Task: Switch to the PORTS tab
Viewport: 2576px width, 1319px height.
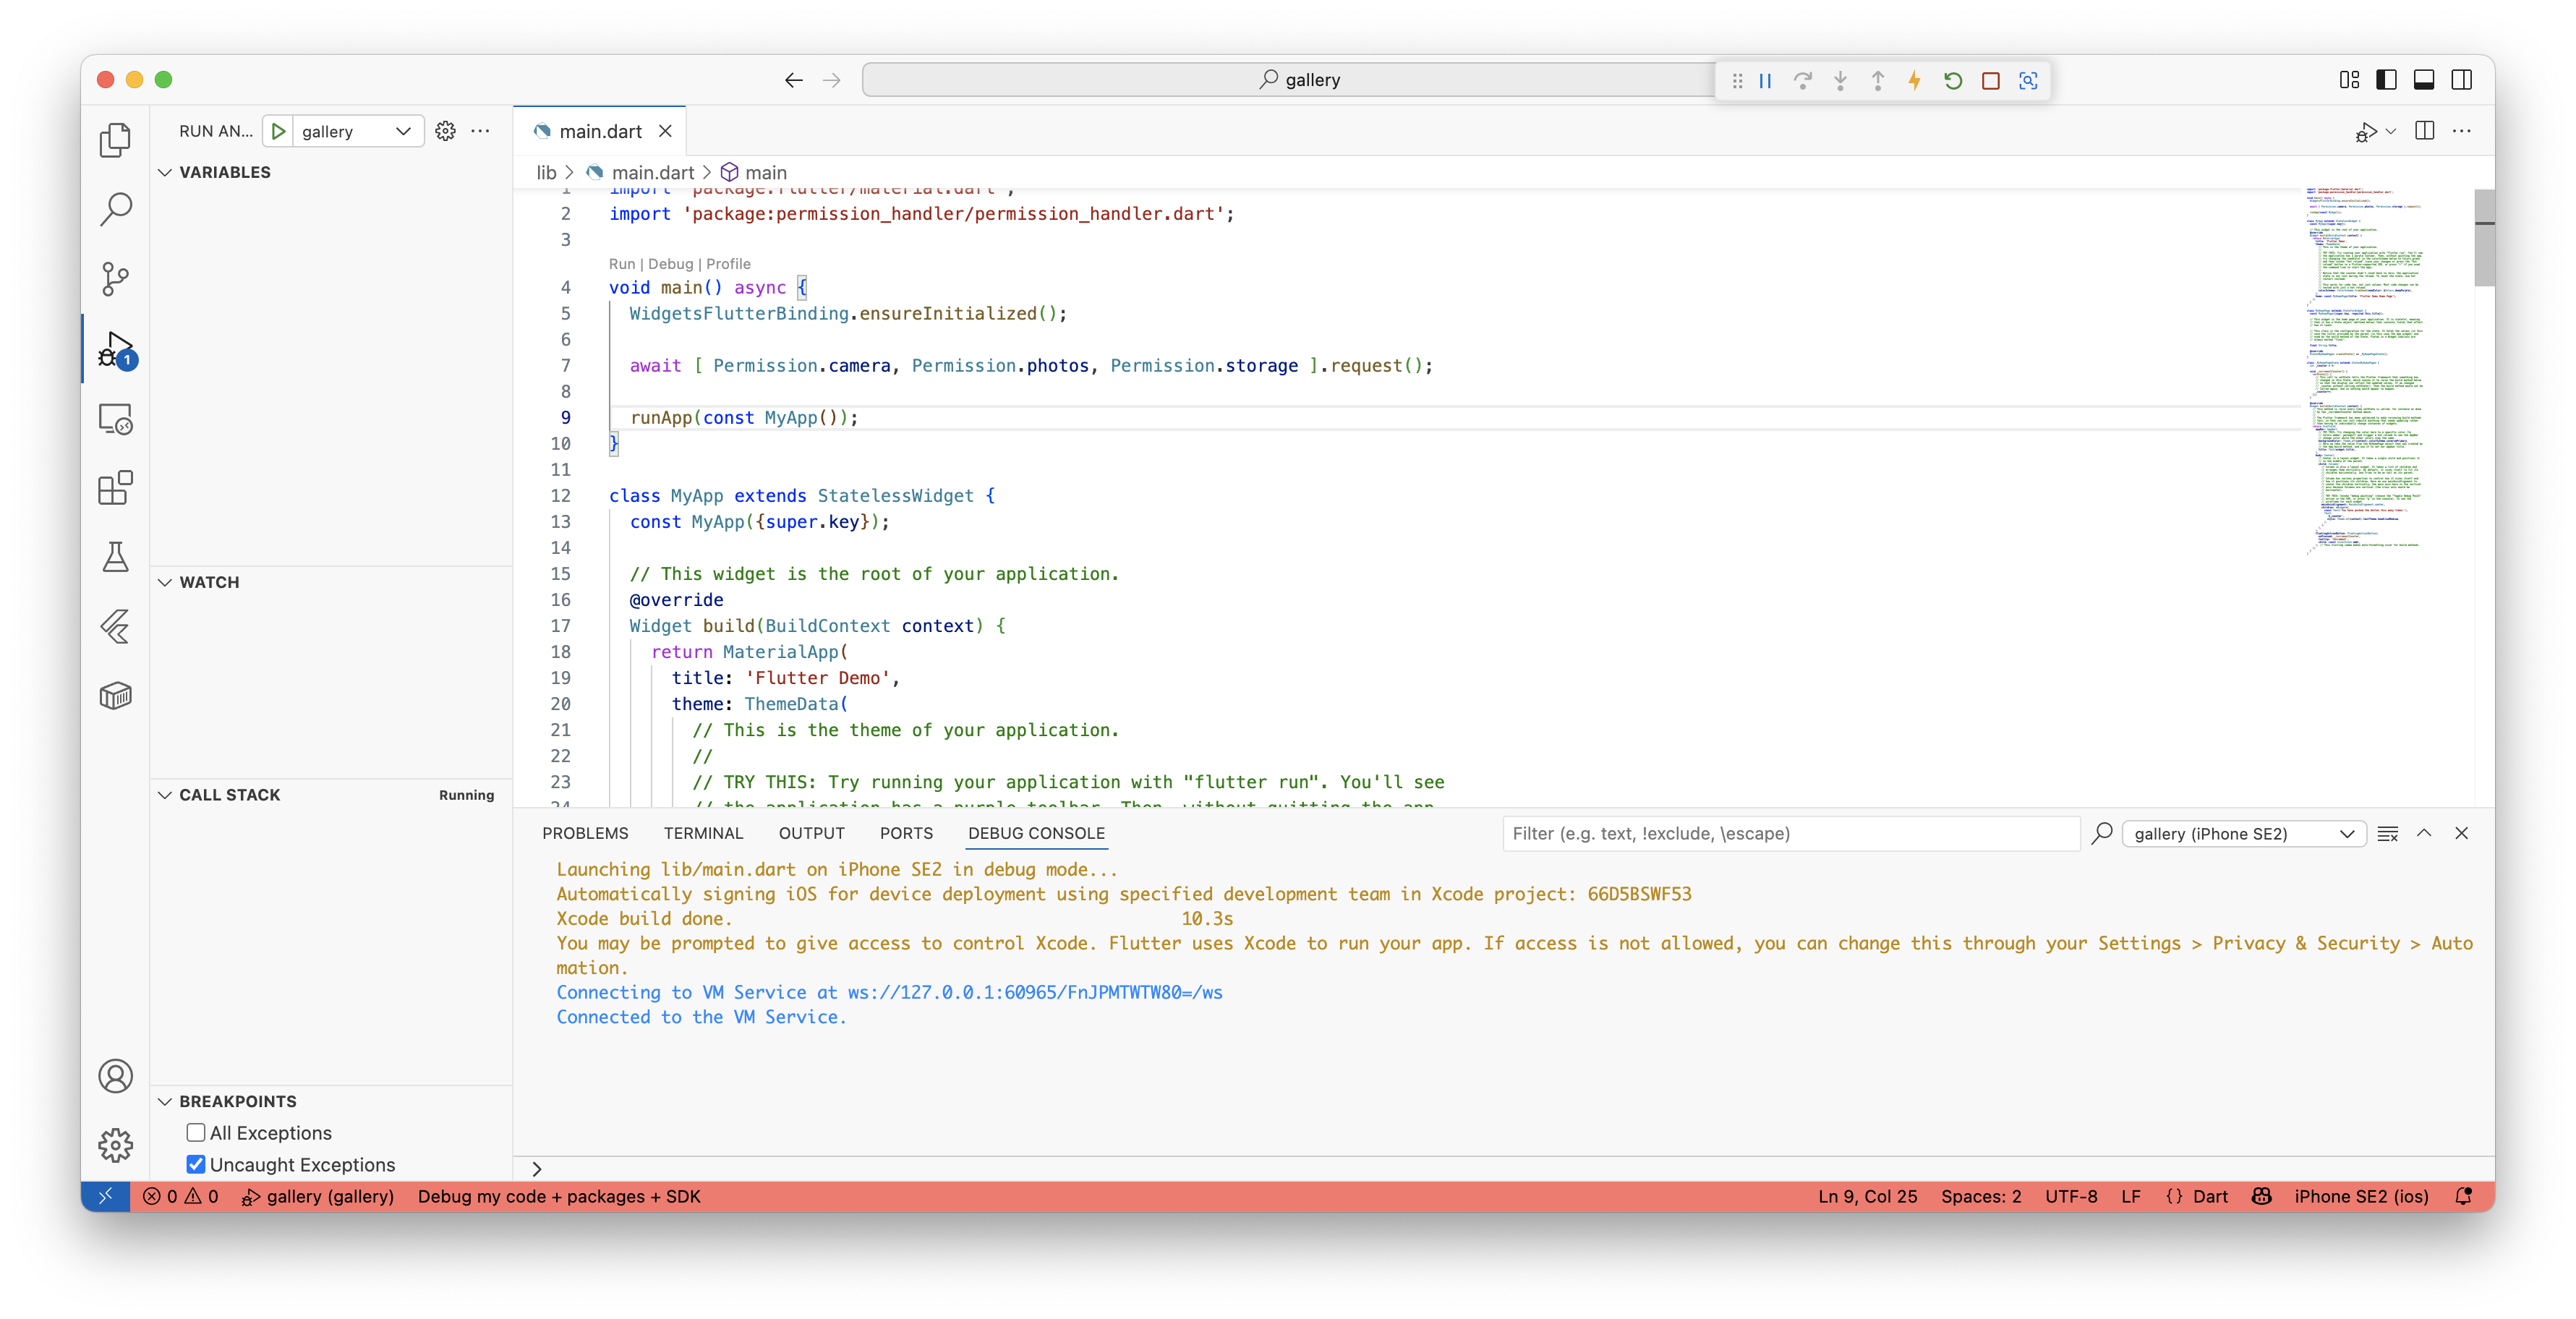Action: tap(906, 833)
